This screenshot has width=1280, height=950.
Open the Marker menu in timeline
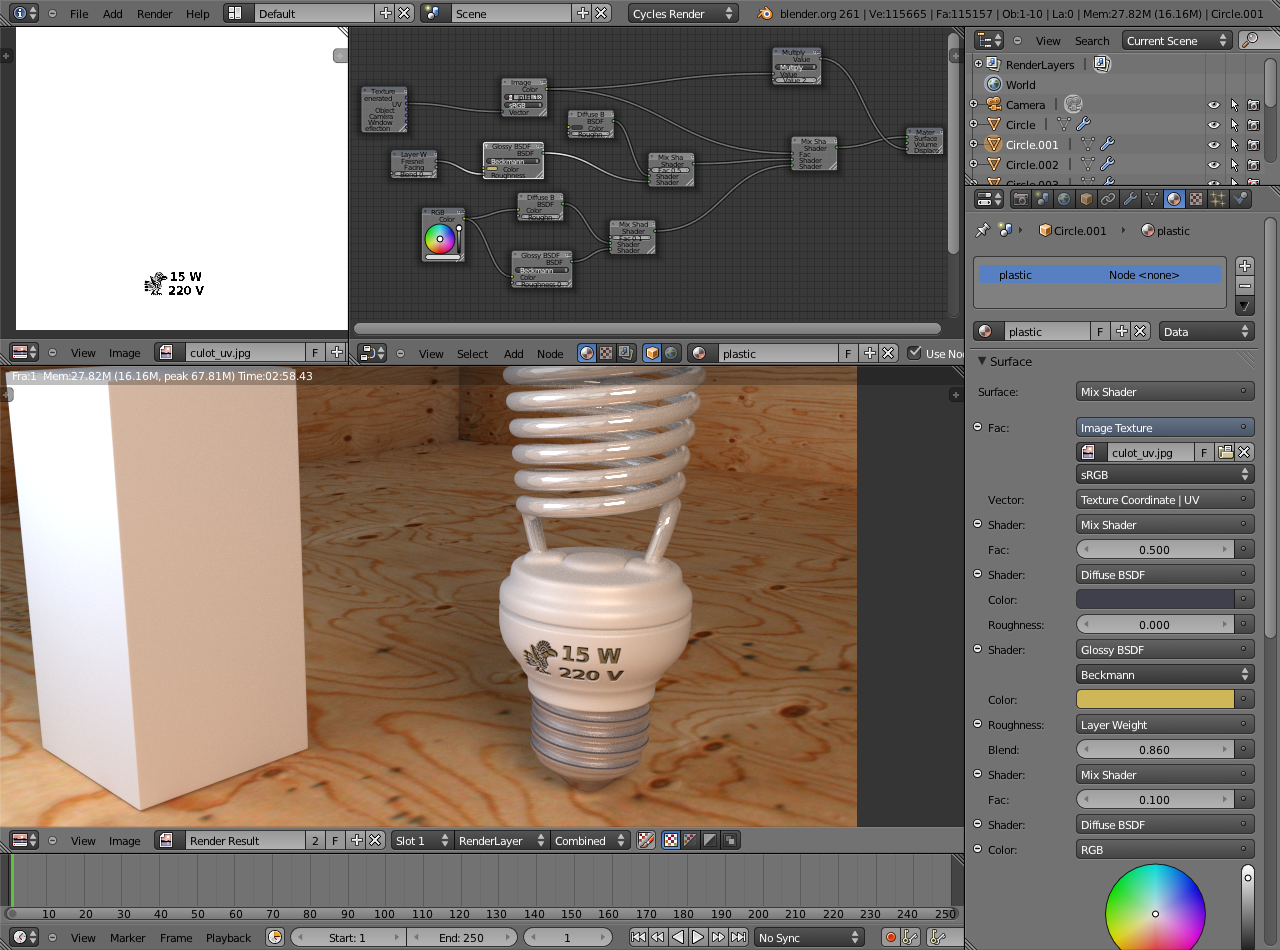(128, 937)
